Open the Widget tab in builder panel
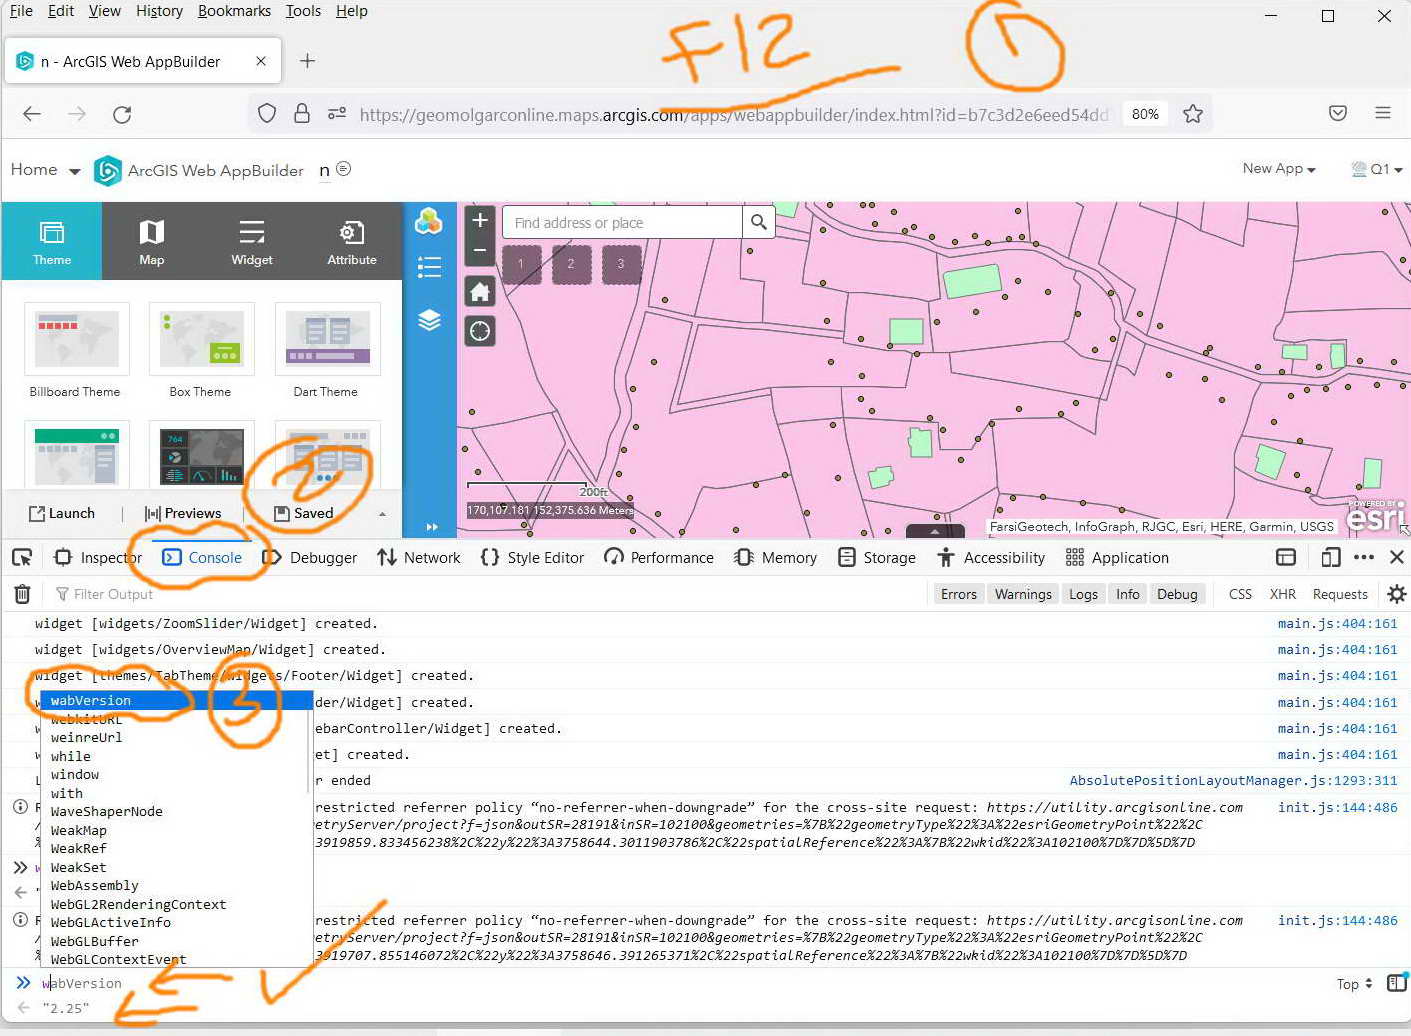 [252, 241]
